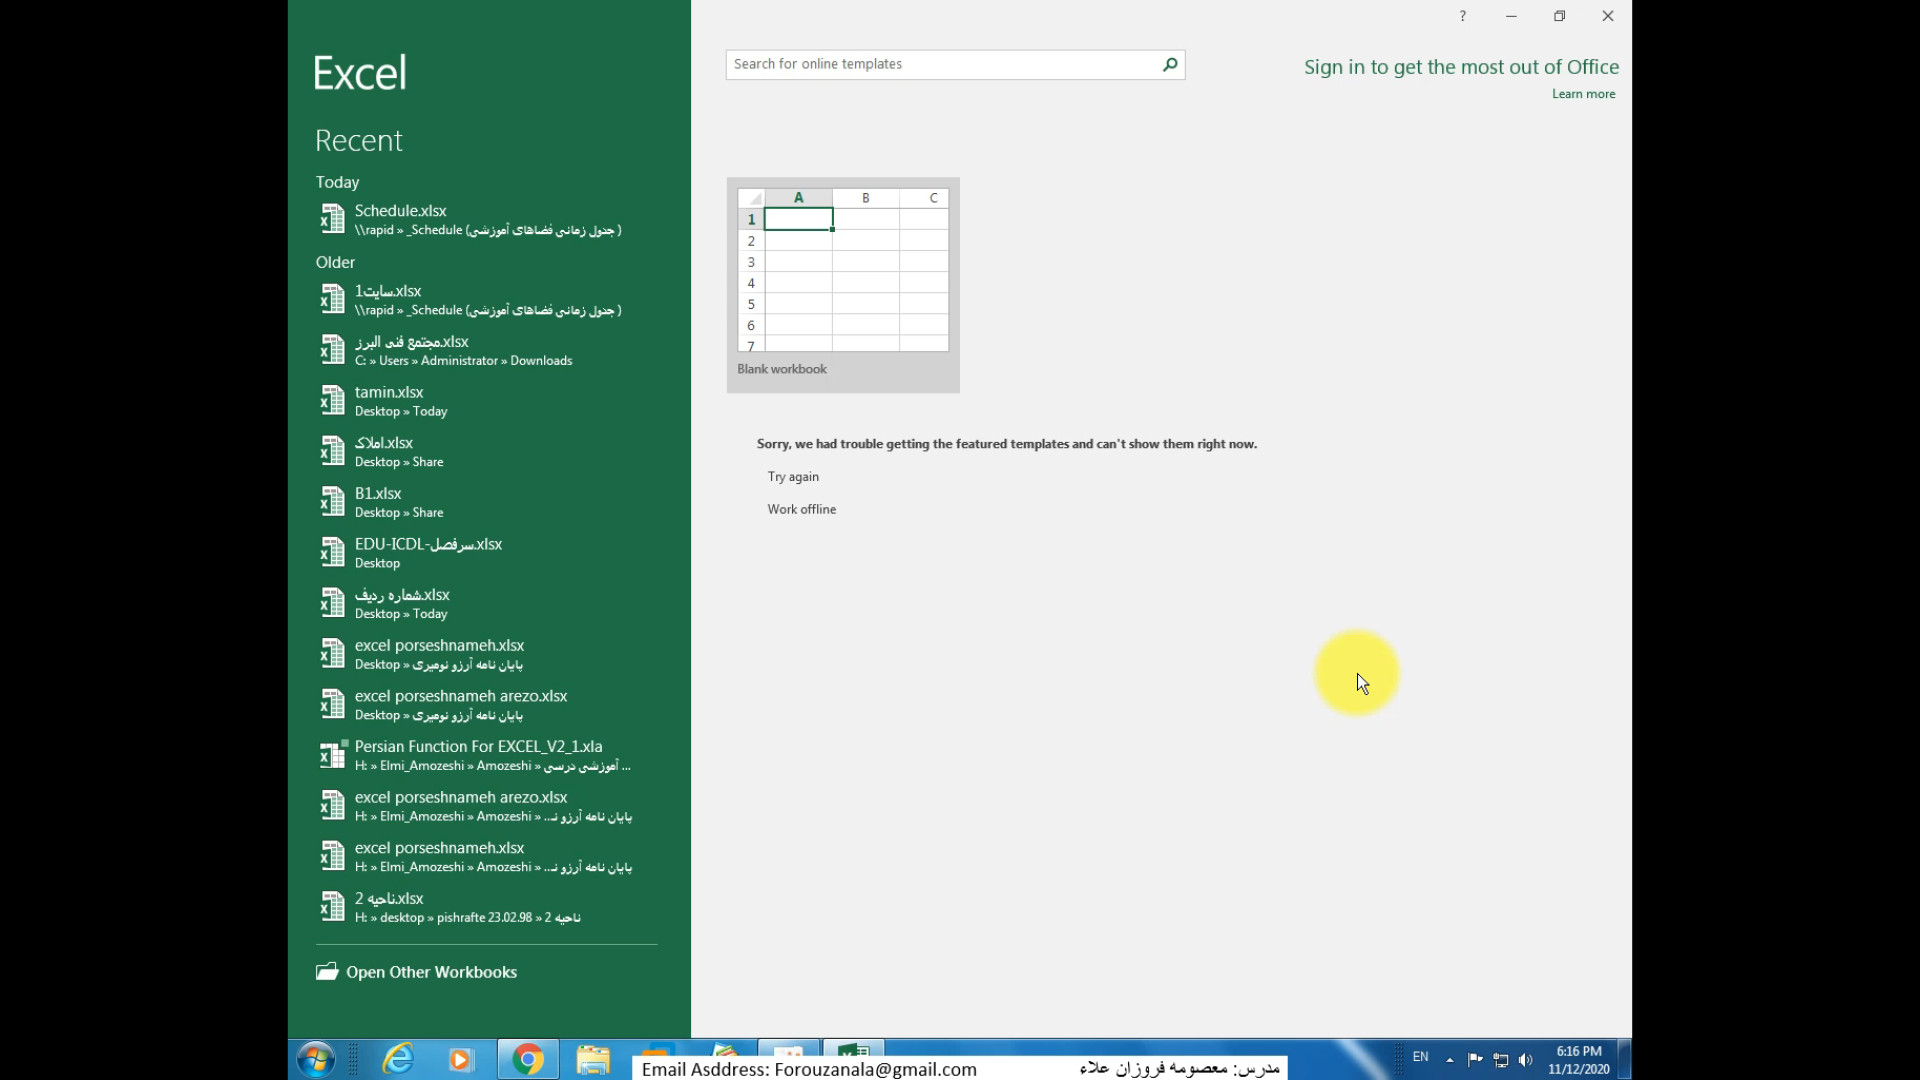Expand the hidden system tray icons
Image resolution: width=1920 pixels, height=1080 pixels.
[1450, 1059]
